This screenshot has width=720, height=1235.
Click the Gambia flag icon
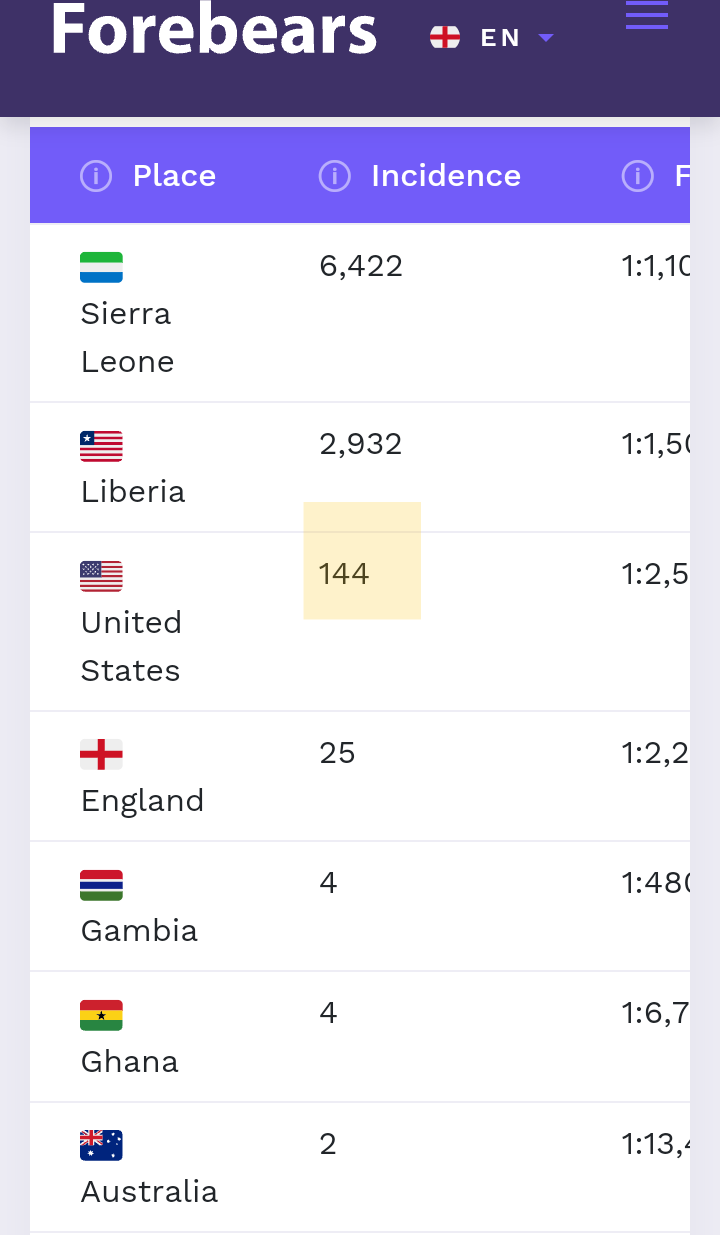(x=101, y=885)
